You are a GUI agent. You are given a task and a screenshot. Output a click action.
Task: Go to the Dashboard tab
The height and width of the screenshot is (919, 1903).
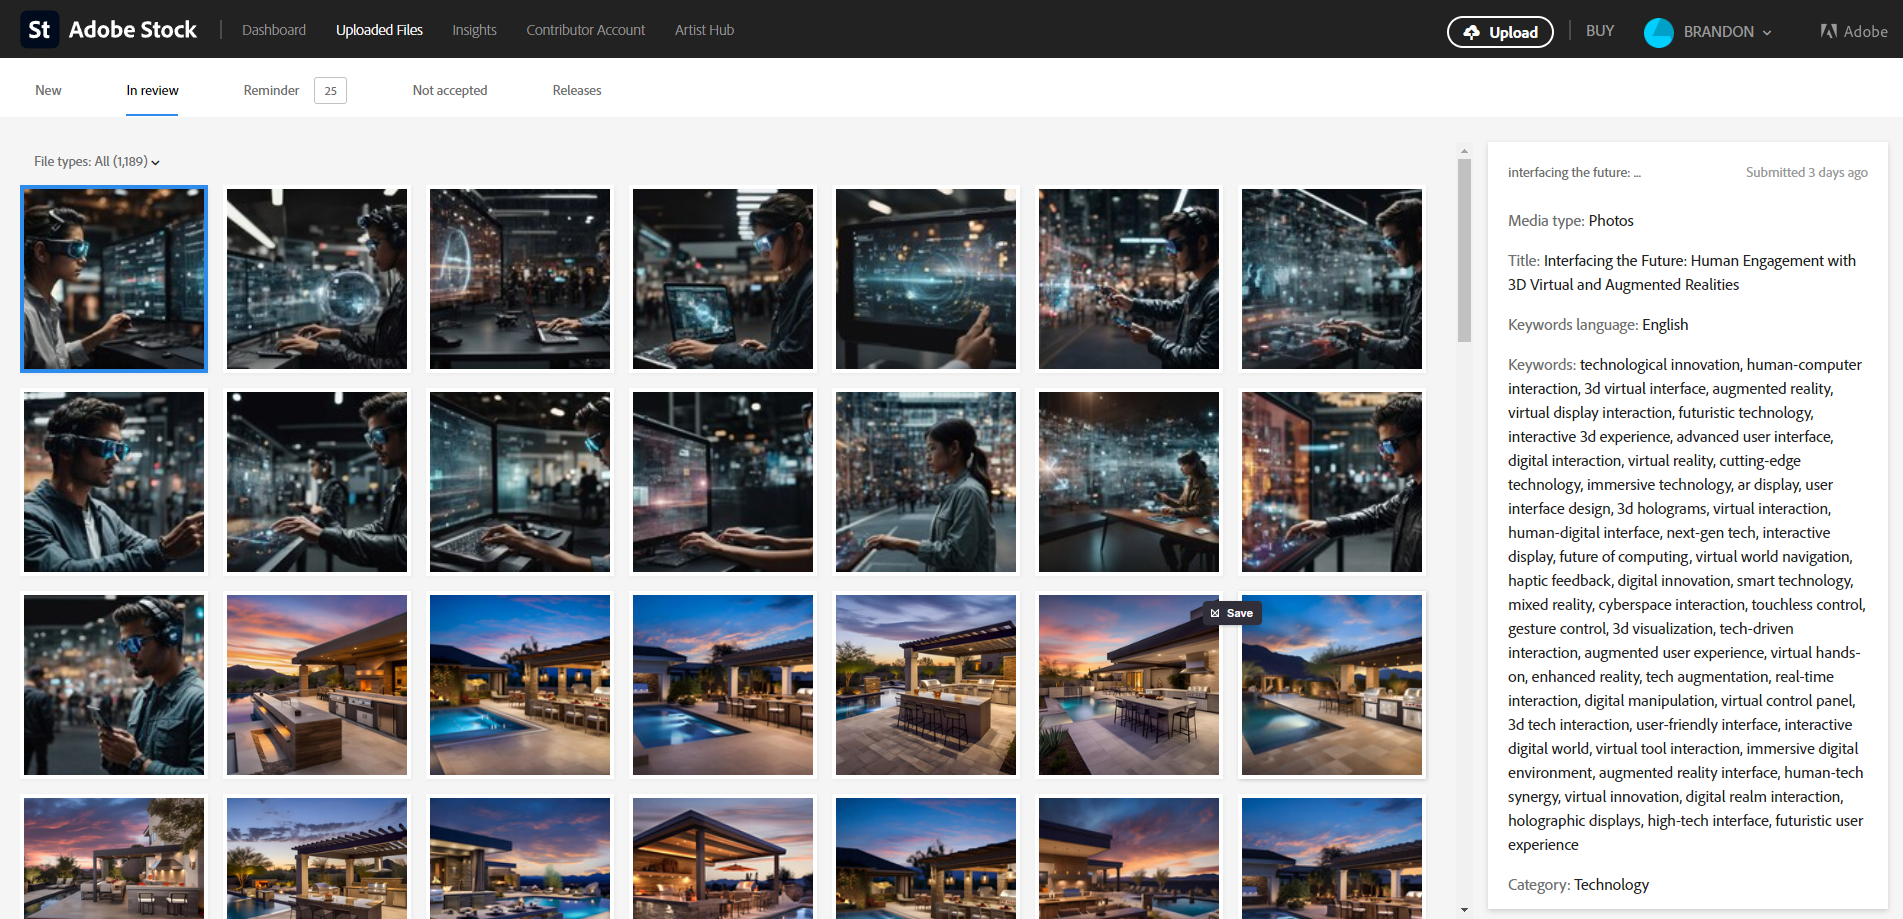click(274, 30)
